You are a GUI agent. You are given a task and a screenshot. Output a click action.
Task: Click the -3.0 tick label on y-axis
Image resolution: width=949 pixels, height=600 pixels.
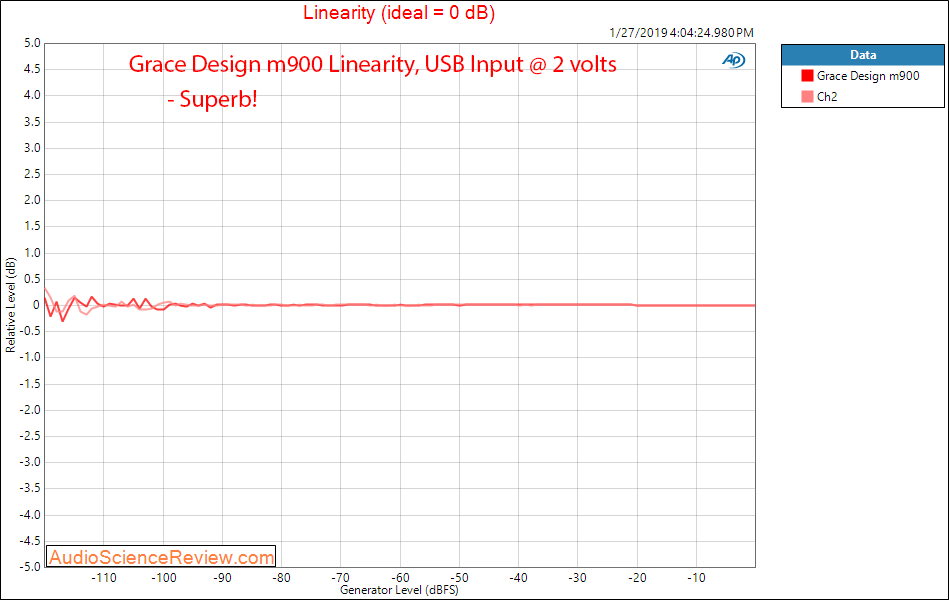[x=30, y=461]
